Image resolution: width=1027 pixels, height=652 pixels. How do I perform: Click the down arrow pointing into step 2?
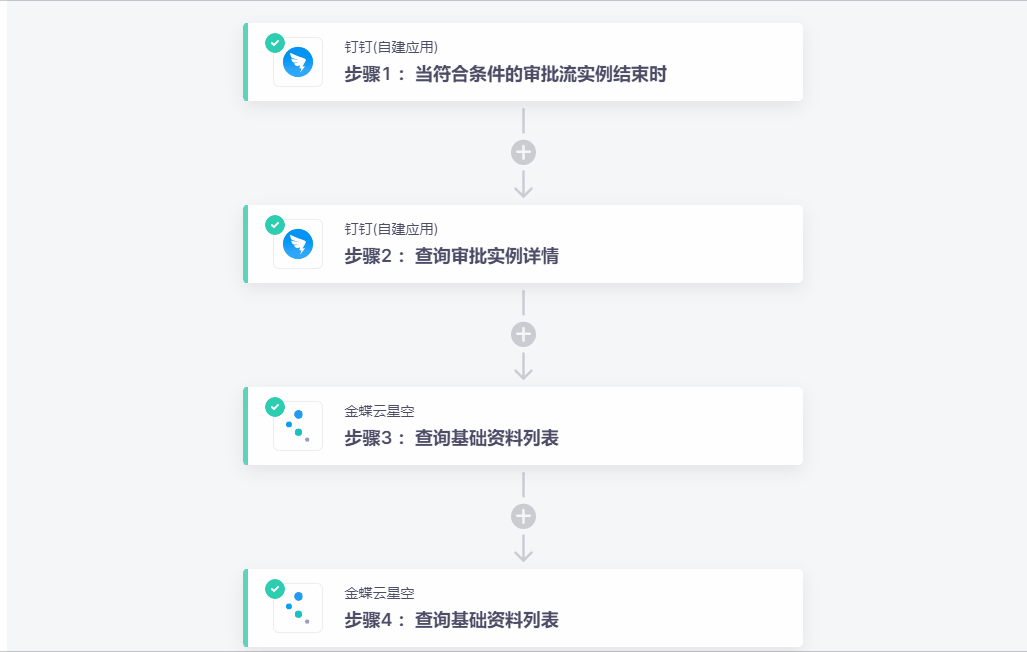(x=523, y=186)
